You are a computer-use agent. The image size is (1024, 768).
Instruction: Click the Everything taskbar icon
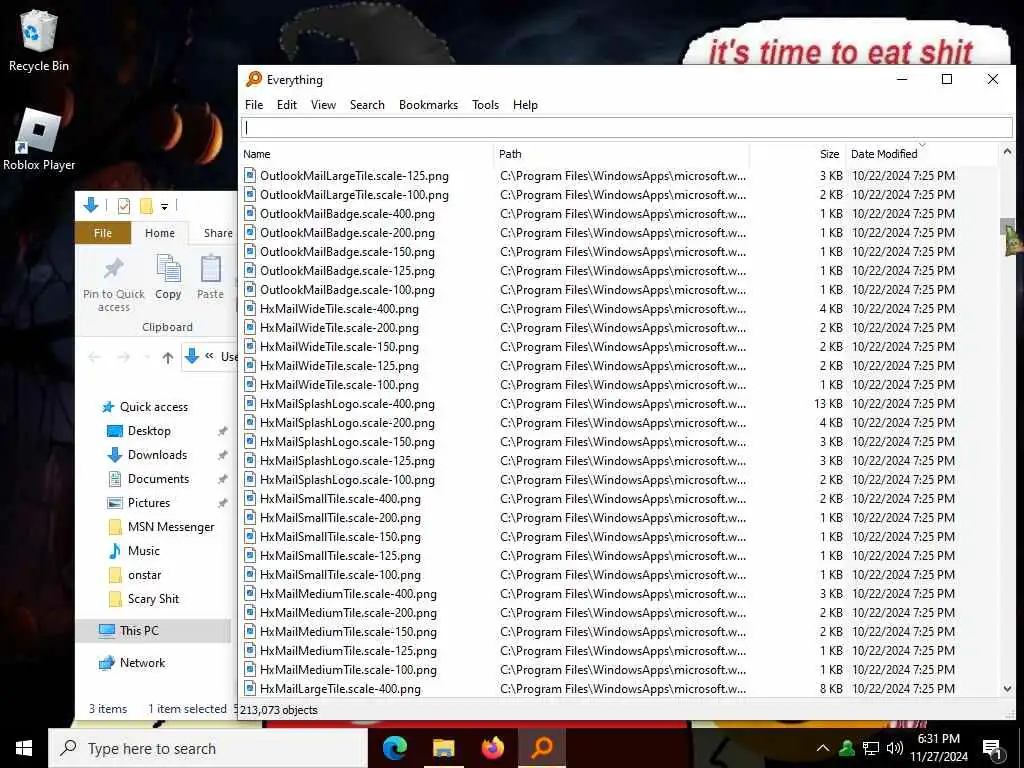(542, 747)
